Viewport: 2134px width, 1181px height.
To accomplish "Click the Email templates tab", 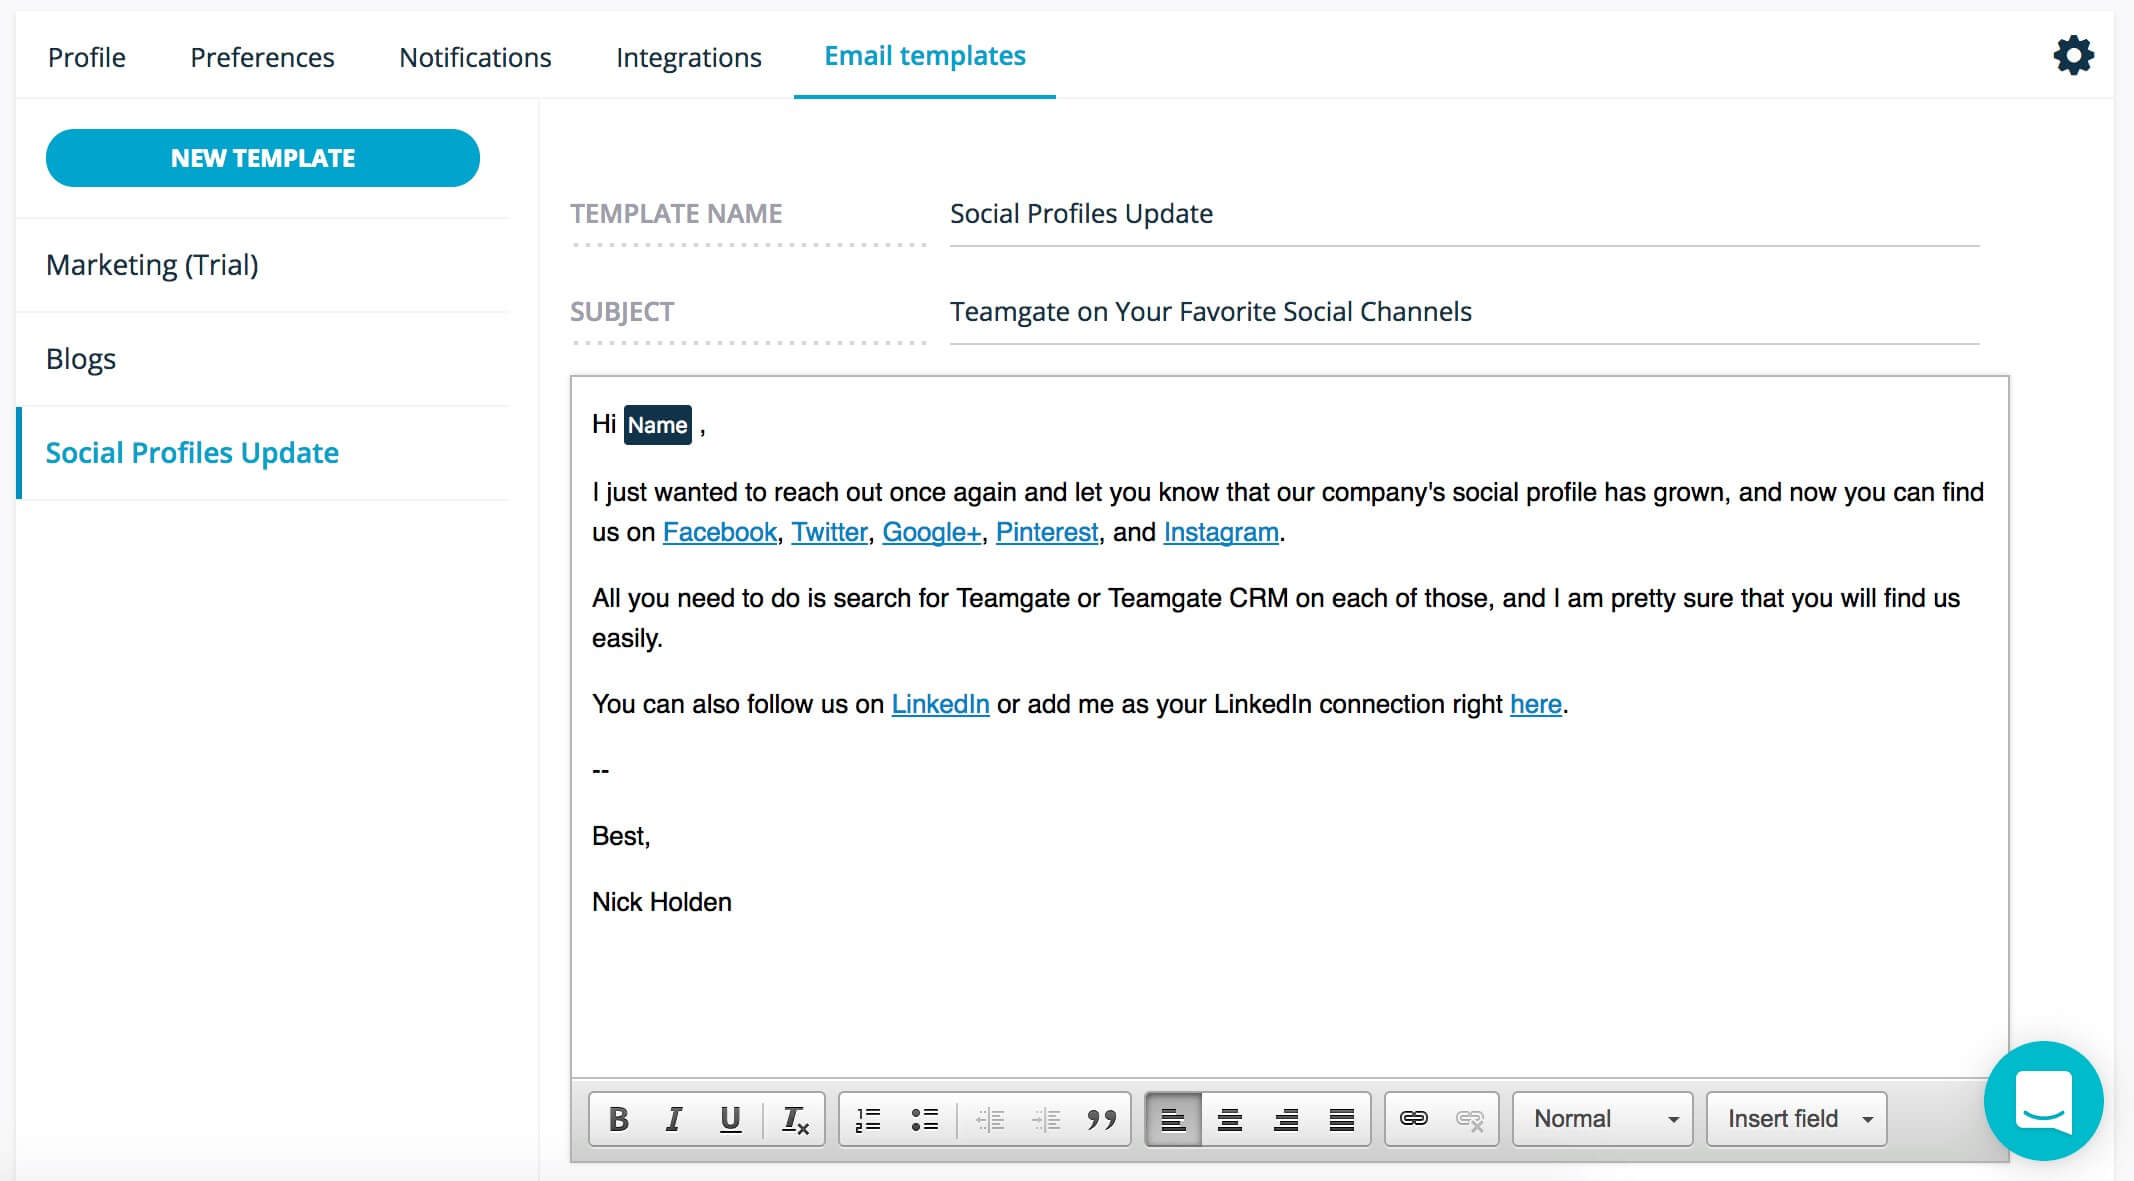I will pos(925,56).
